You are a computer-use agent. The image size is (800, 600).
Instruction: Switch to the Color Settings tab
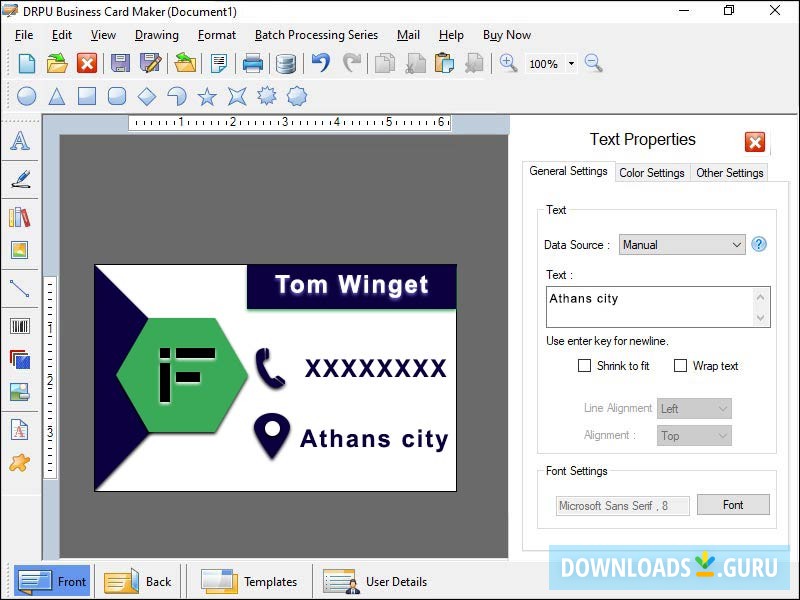pos(652,173)
